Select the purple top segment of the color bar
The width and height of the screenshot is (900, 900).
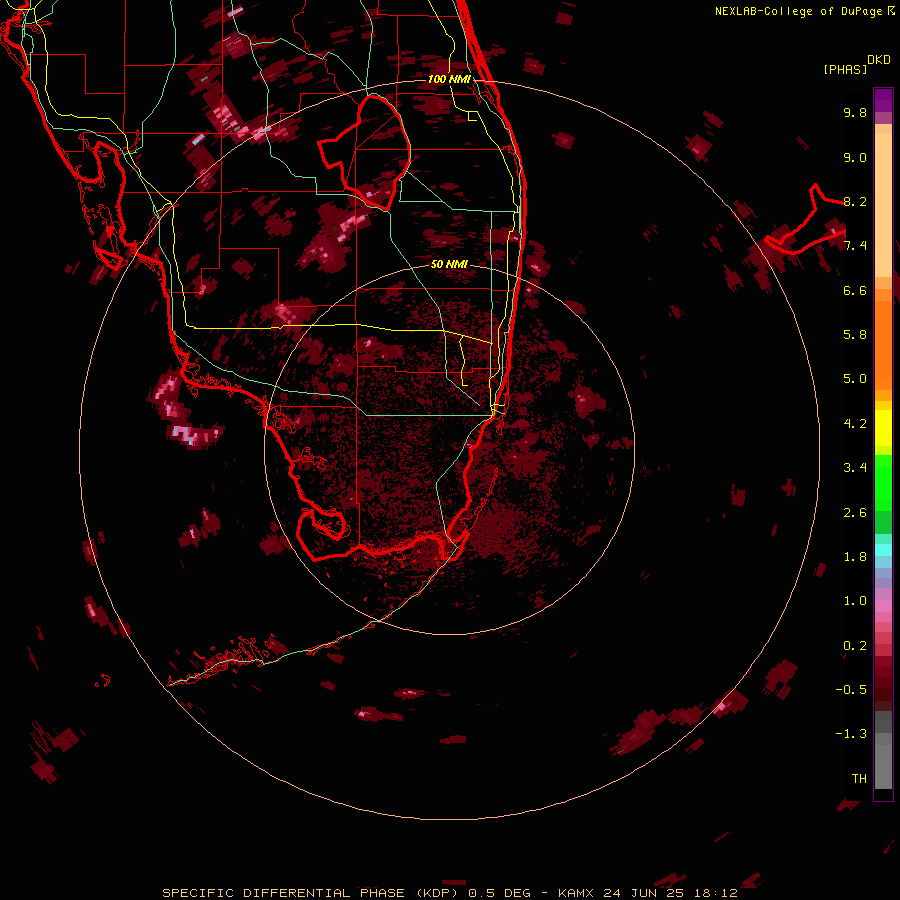[x=883, y=100]
